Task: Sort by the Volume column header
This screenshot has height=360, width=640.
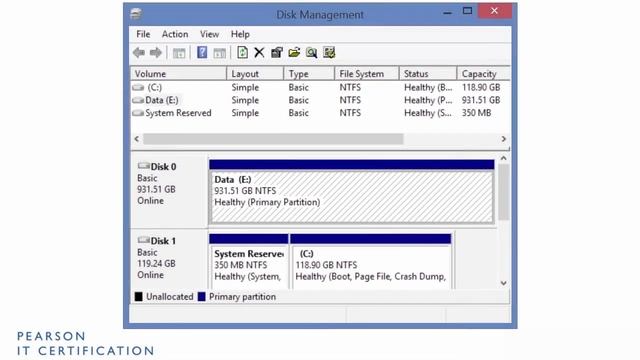Action: coord(178,74)
